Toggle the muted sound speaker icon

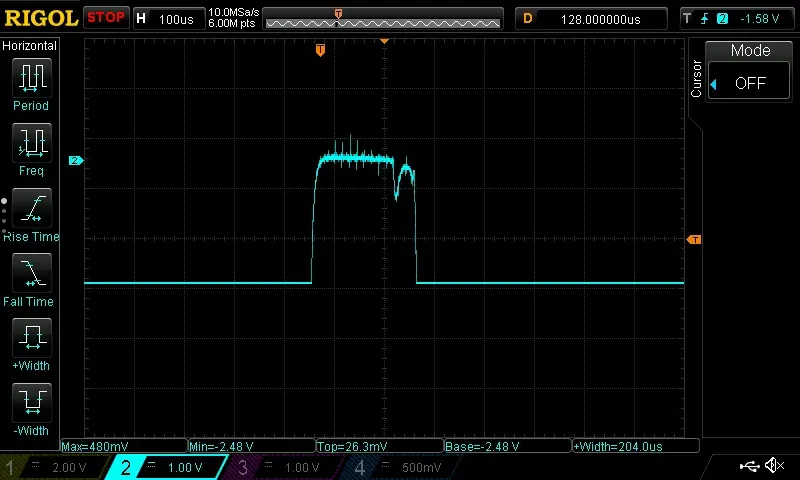tap(775, 465)
